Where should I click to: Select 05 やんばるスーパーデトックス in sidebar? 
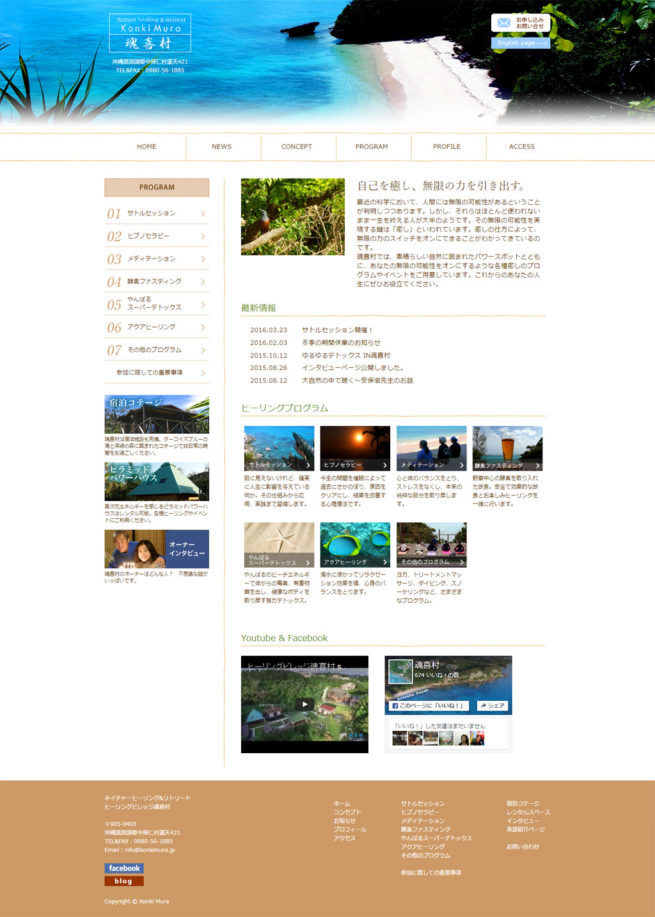coord(156,304)
